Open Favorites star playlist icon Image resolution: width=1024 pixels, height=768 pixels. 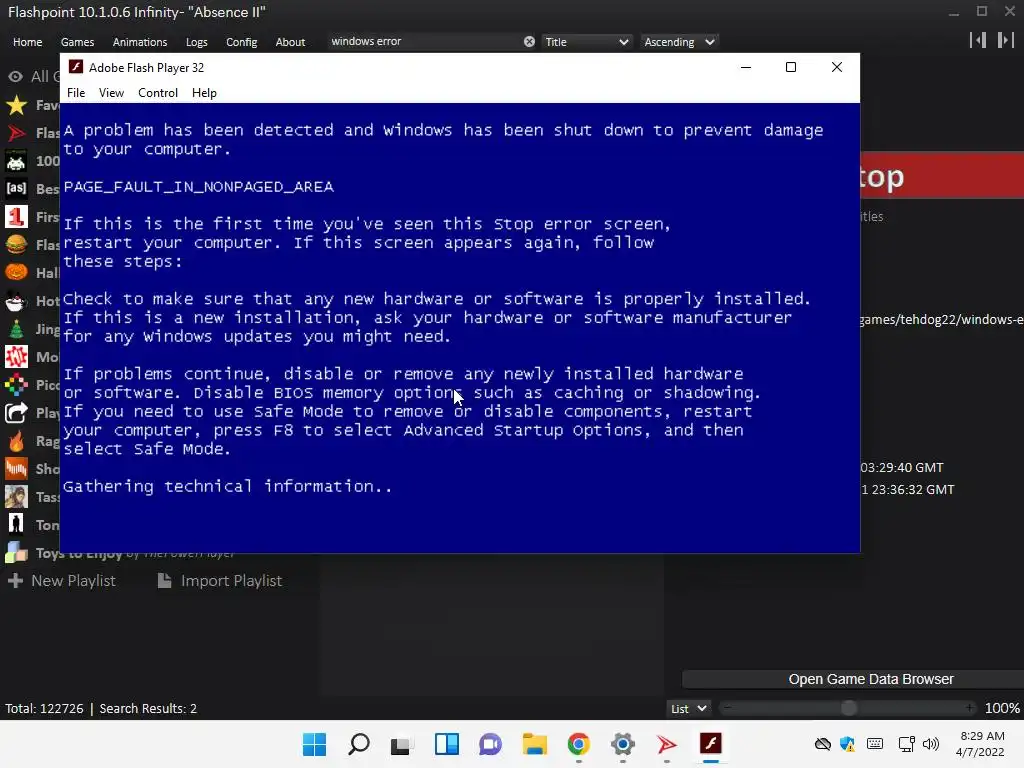click(16, 105)
